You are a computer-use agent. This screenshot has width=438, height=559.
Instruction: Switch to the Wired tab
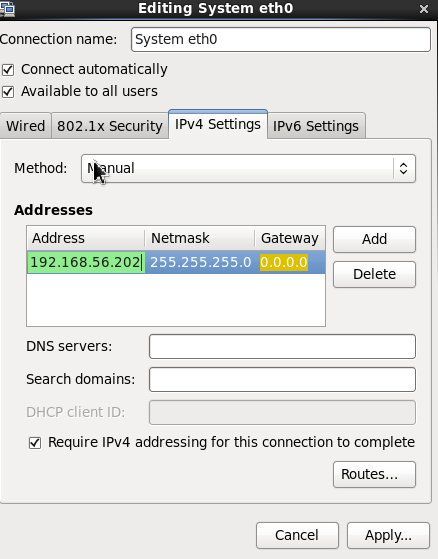26,126
